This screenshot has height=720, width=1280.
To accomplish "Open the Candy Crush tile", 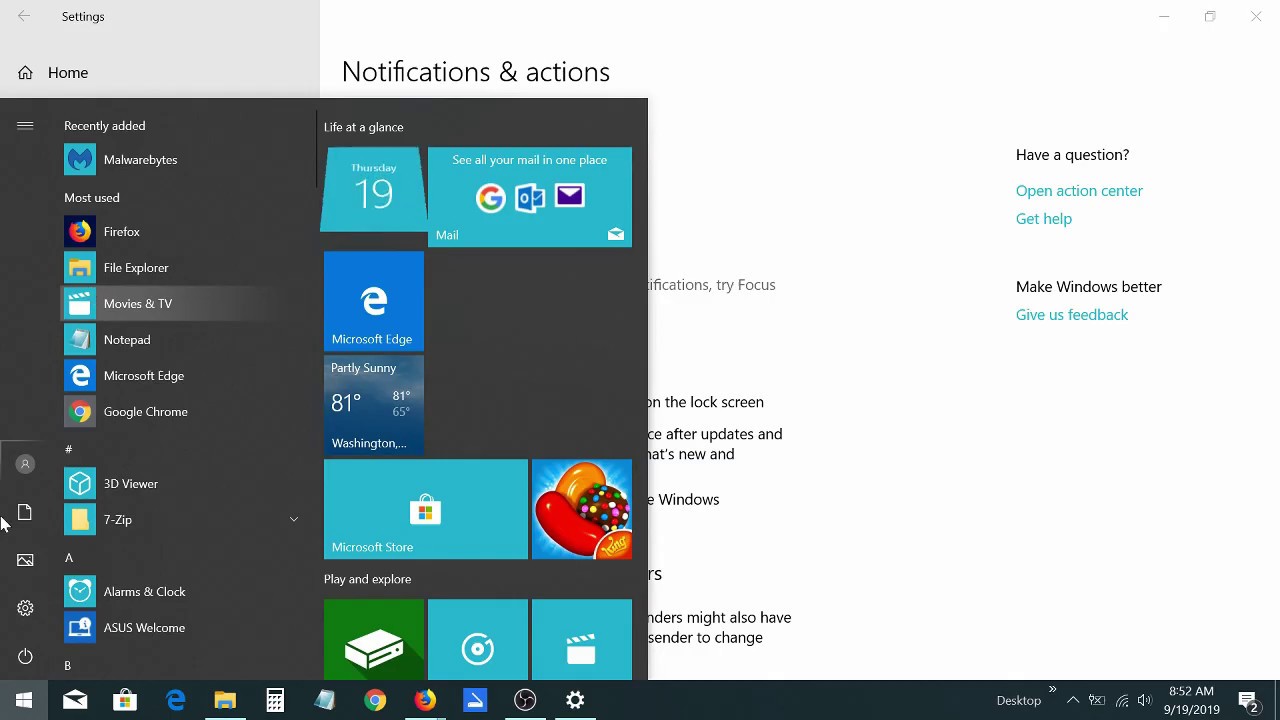I will [582, 509].
